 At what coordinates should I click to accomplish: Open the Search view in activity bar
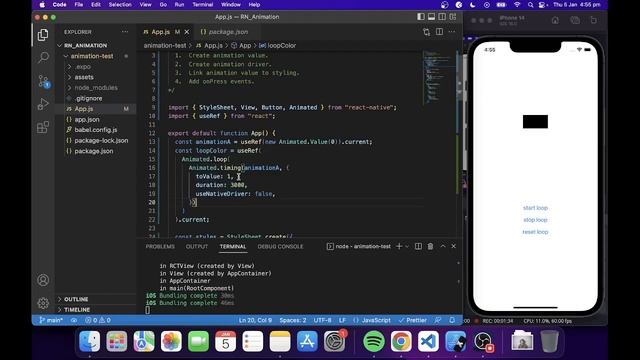[x=43, y=57]
